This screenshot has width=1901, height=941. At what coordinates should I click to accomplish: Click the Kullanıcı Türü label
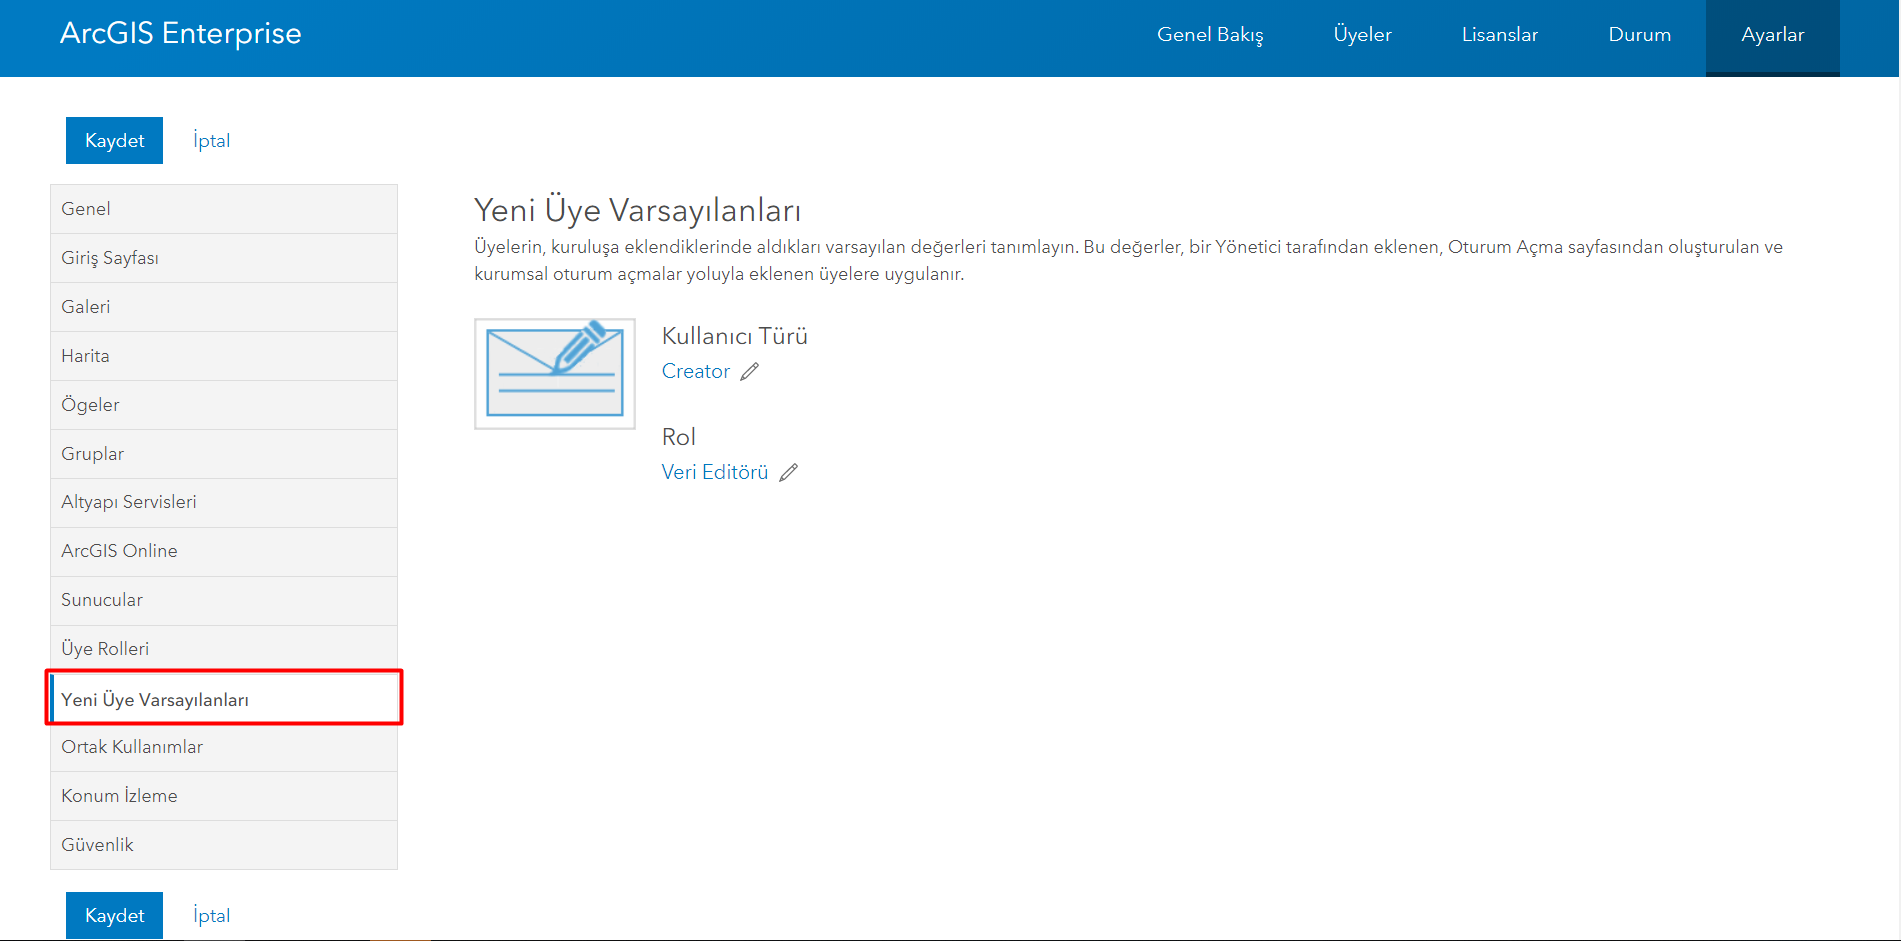[735, 337]
